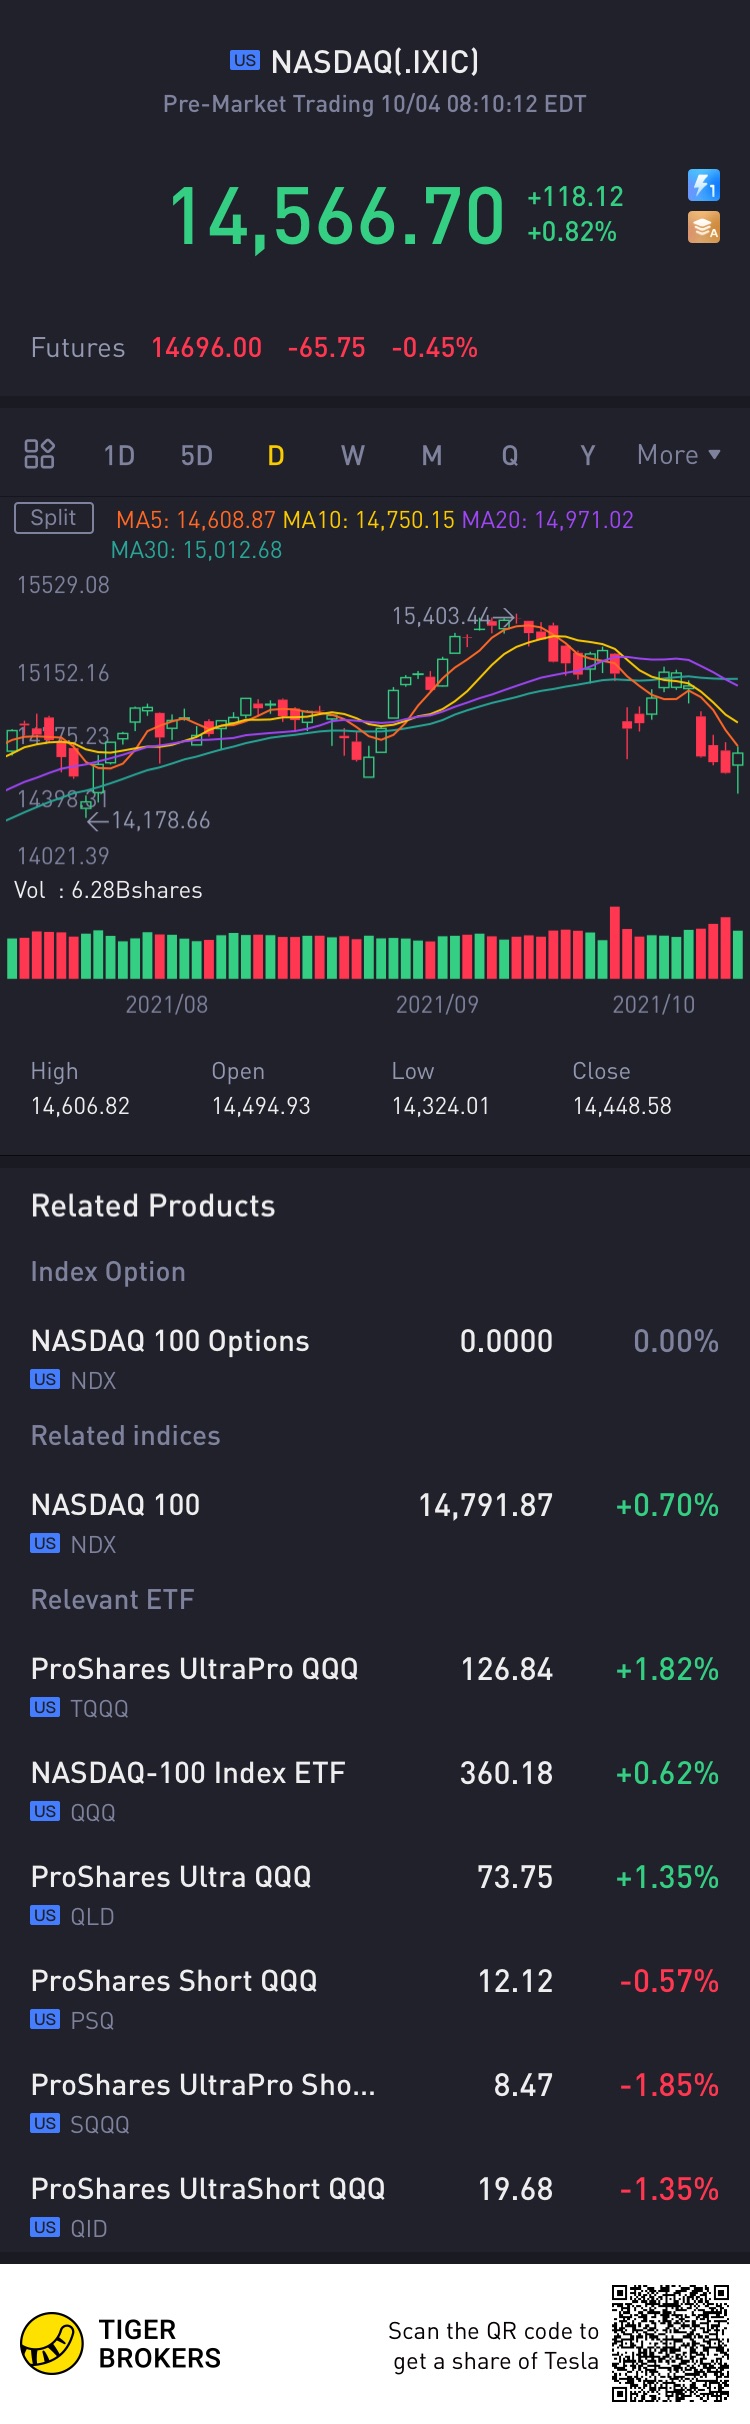Tap the QR code image
The height and width of the screenshot is (2424, 750).
point(670,2342)
